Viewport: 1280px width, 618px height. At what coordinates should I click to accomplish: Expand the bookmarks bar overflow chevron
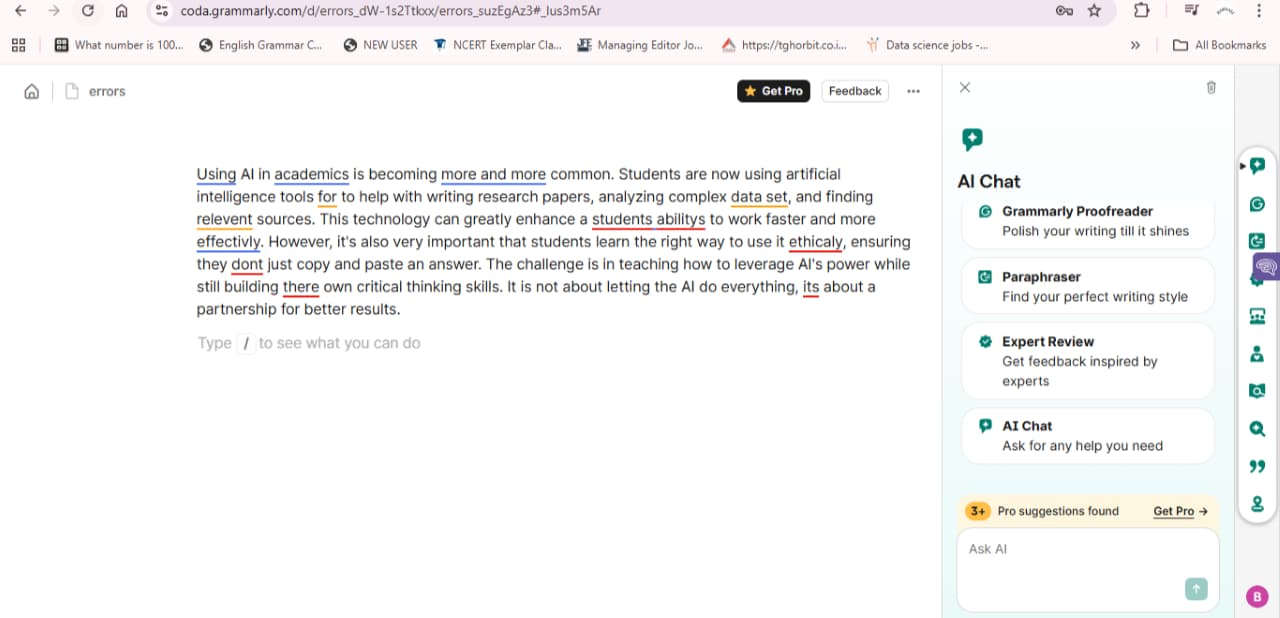[x=1135, y=45]
